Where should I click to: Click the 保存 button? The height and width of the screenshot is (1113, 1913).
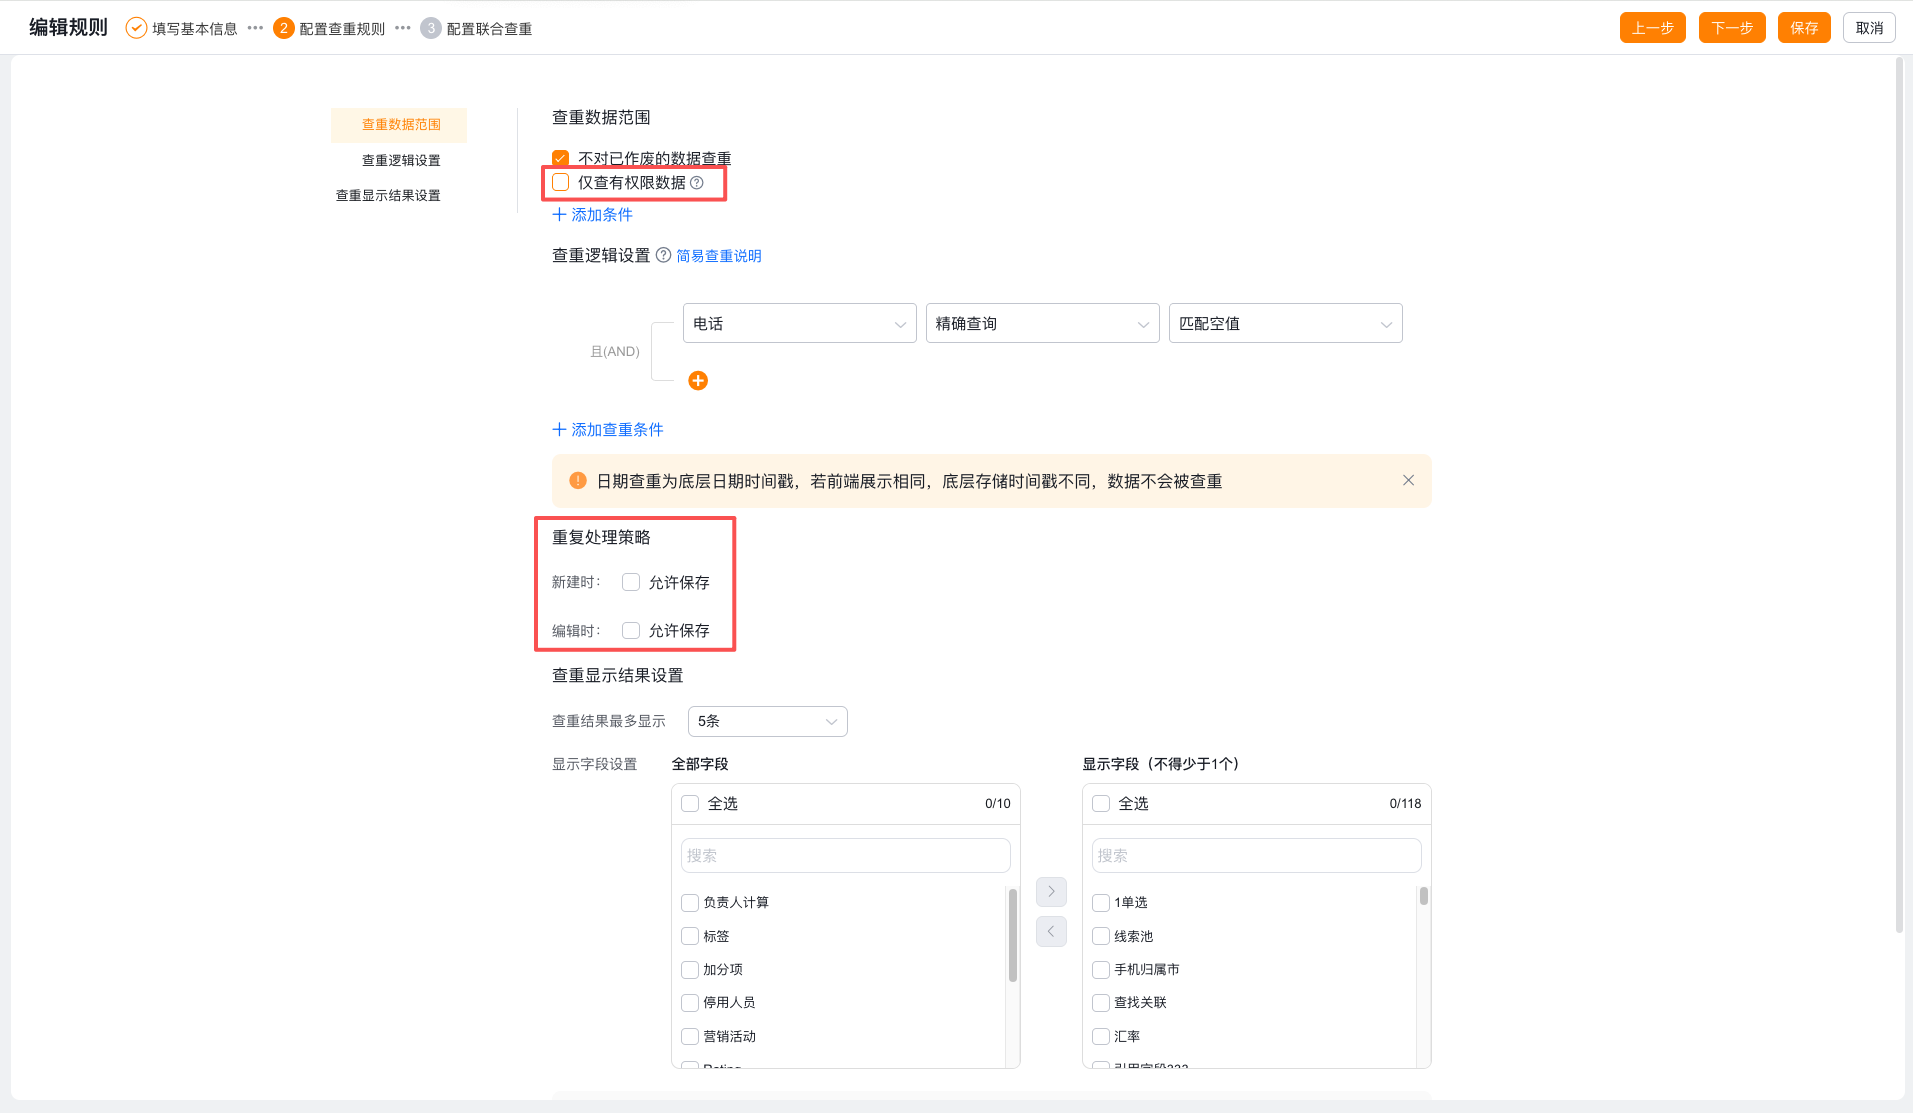click(x=1804, y=28)
